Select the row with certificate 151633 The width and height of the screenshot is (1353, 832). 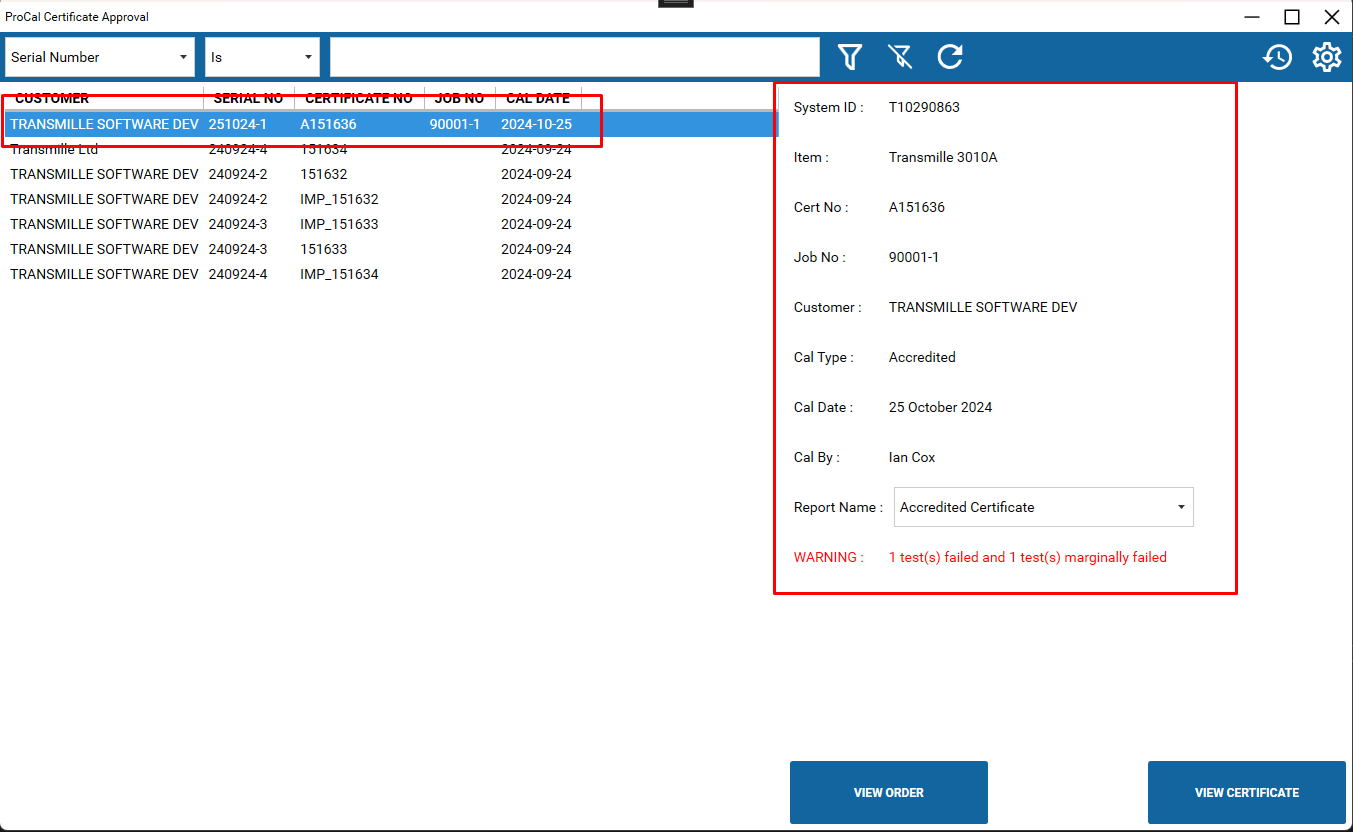click(391, 249)
